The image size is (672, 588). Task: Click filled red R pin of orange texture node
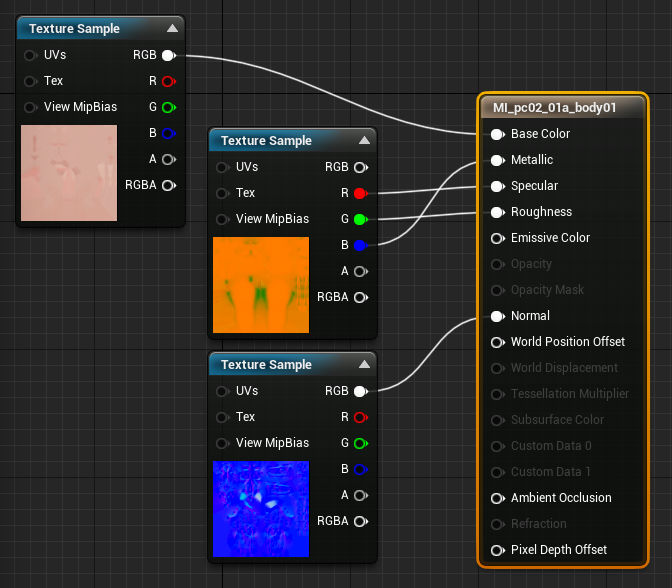pyautogui.click(x=361, y=193)
